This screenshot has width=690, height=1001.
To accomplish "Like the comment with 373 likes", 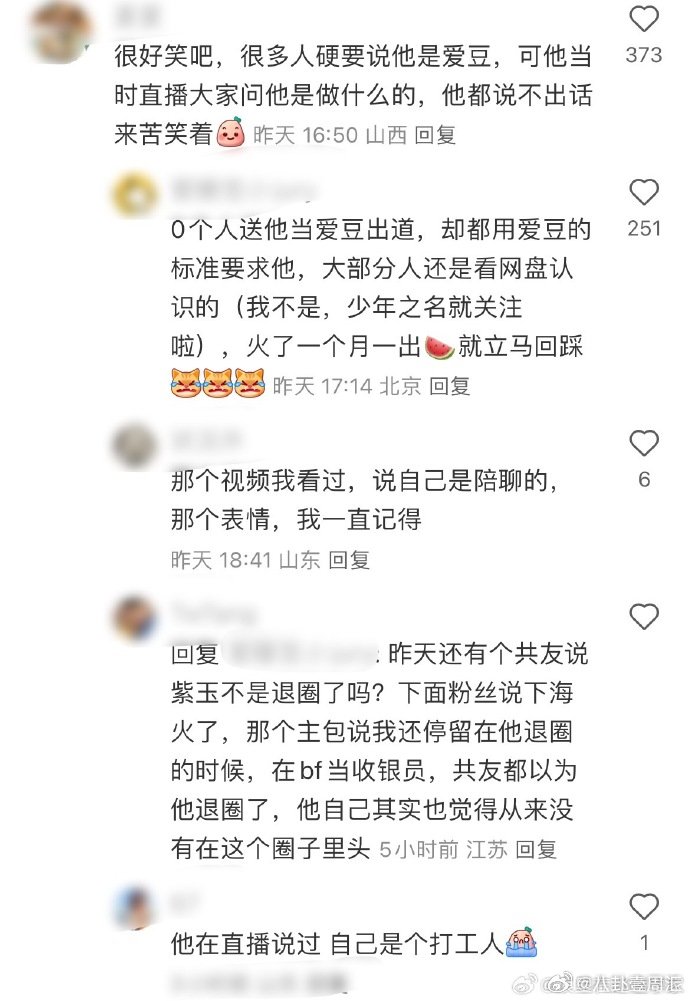I will click(644, 19).
